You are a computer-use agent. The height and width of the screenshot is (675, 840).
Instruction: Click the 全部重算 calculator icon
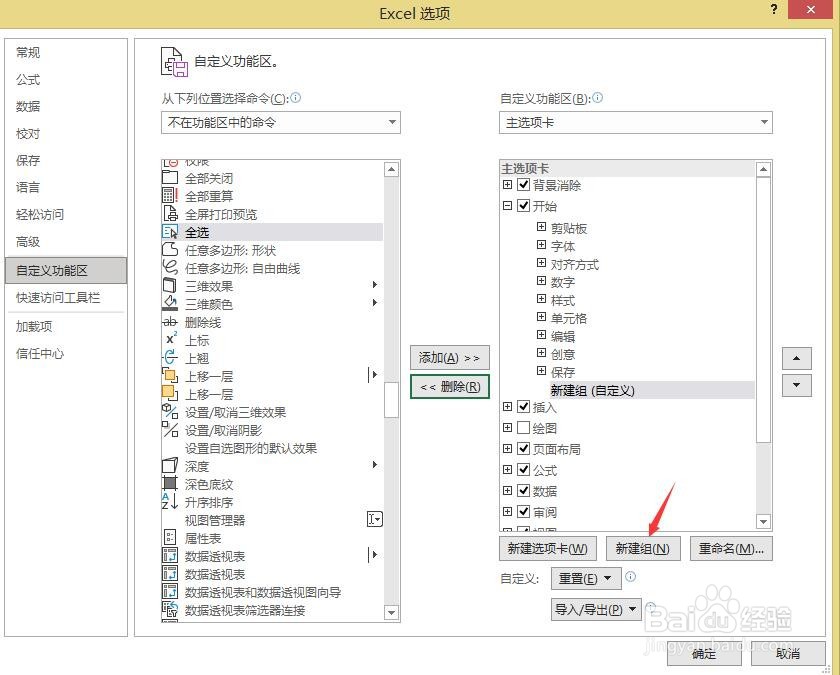pos(170,196)
